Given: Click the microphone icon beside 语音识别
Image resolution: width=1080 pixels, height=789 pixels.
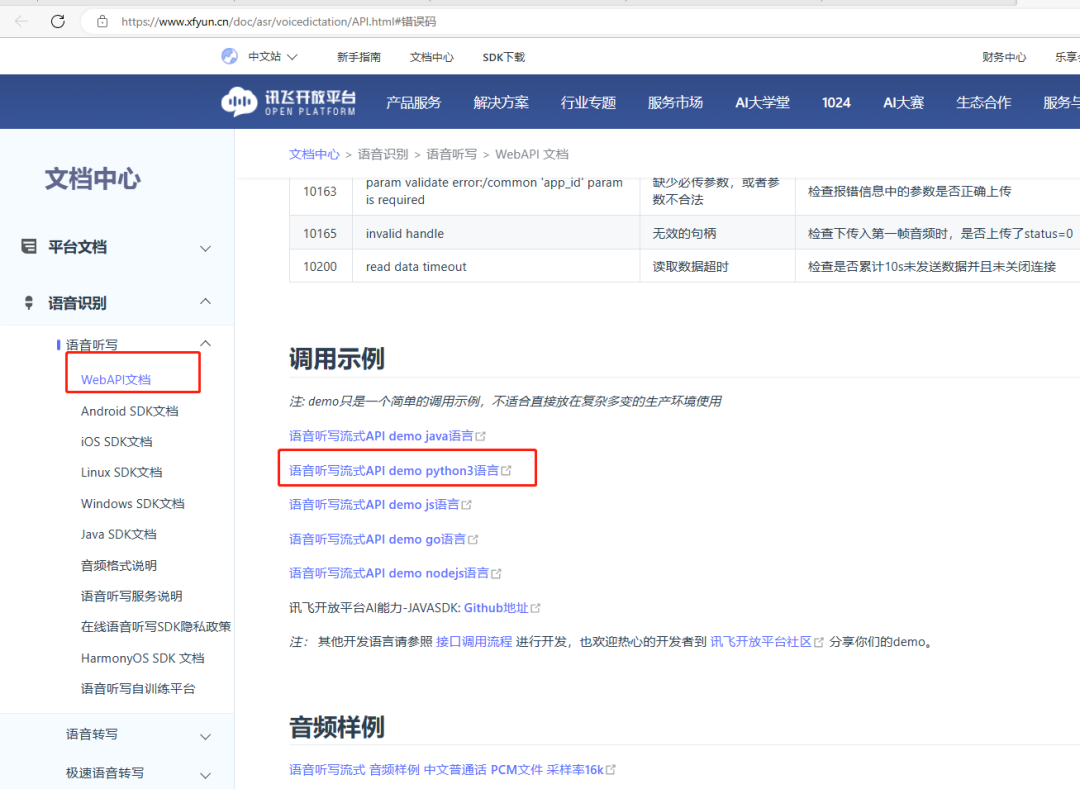Looking at the screenshot, I should (28, 303).
